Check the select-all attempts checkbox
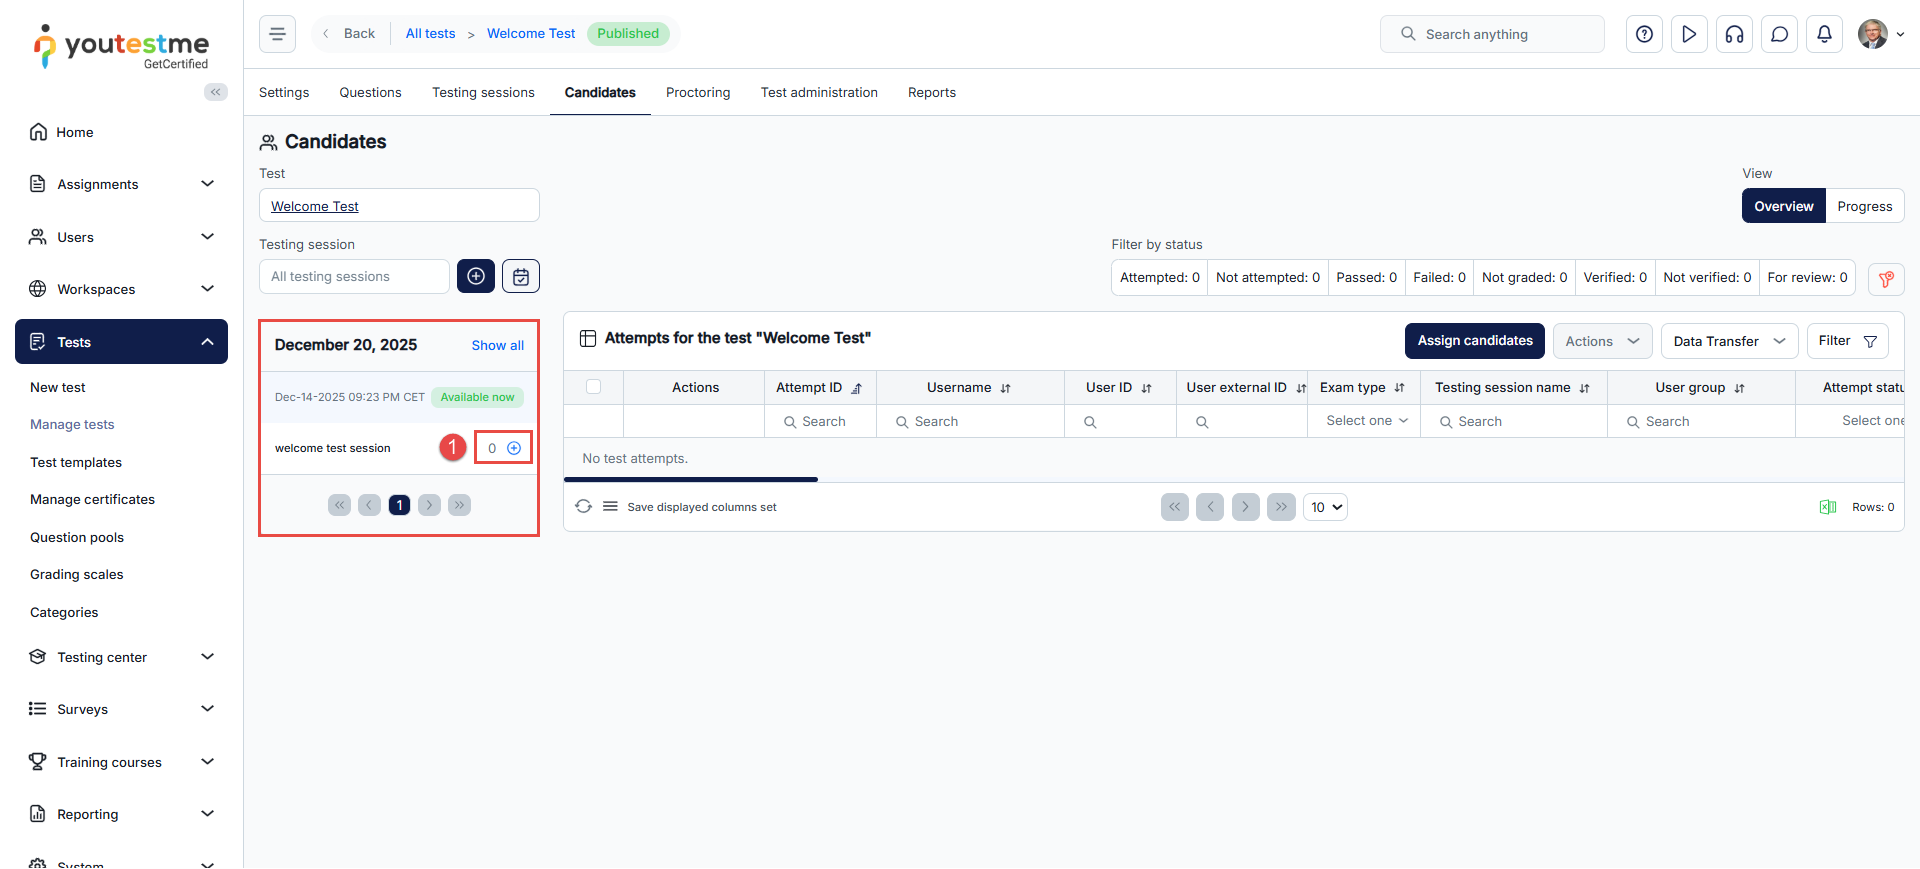This screenshot has height=869, width=1920. tap(593, 387)
